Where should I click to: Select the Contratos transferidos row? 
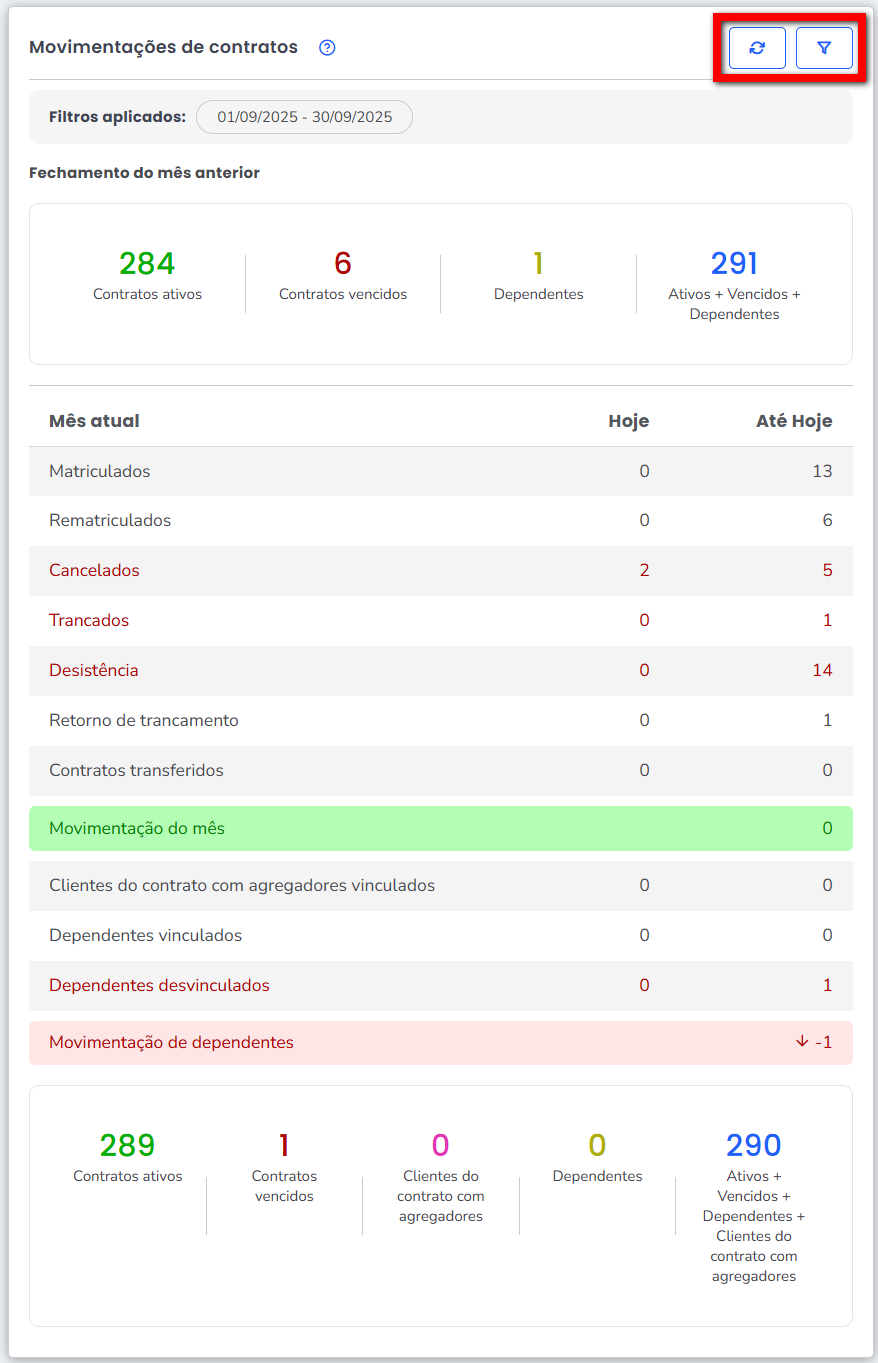point(136,771)
